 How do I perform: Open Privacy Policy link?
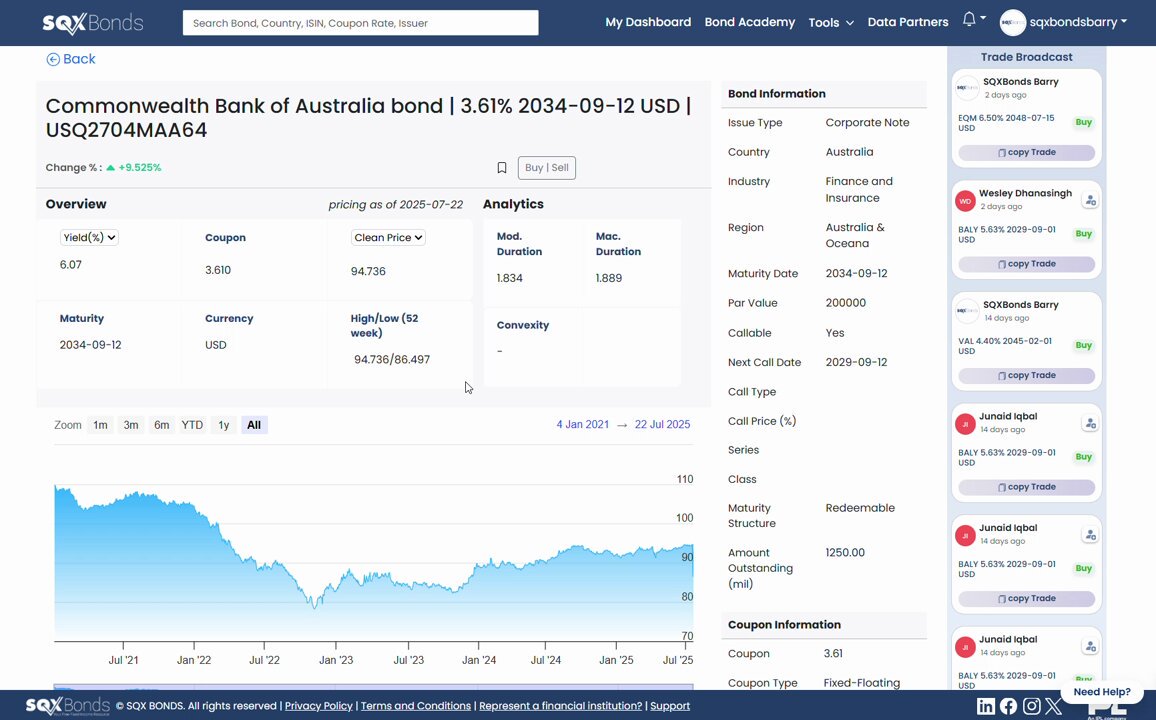pyautogui.click(x=318, y=706)
